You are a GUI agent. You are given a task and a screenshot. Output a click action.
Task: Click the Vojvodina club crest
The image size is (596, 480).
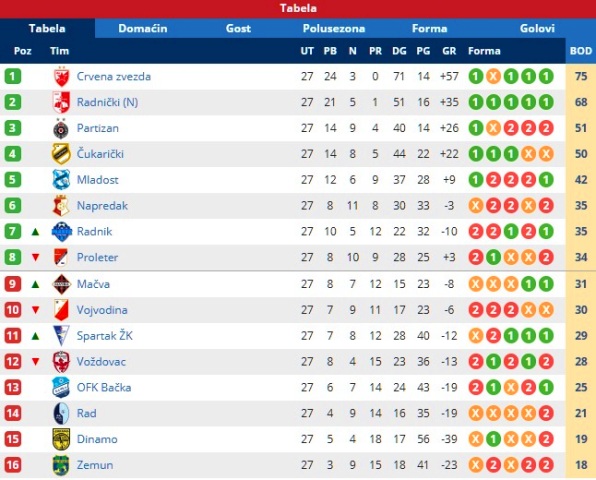click(61, 310)
